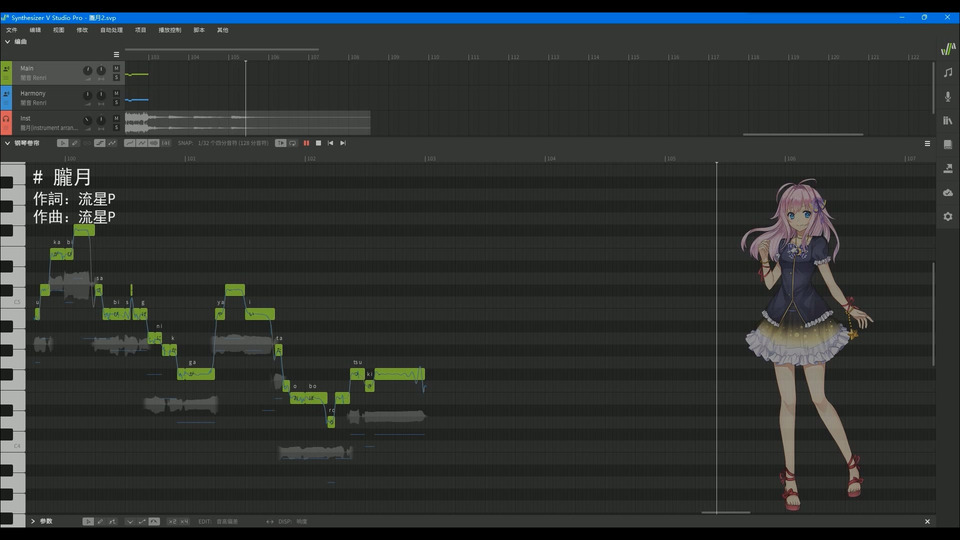Select the piano roll pointer tool
960x540 pixels.
coord(62,143)
